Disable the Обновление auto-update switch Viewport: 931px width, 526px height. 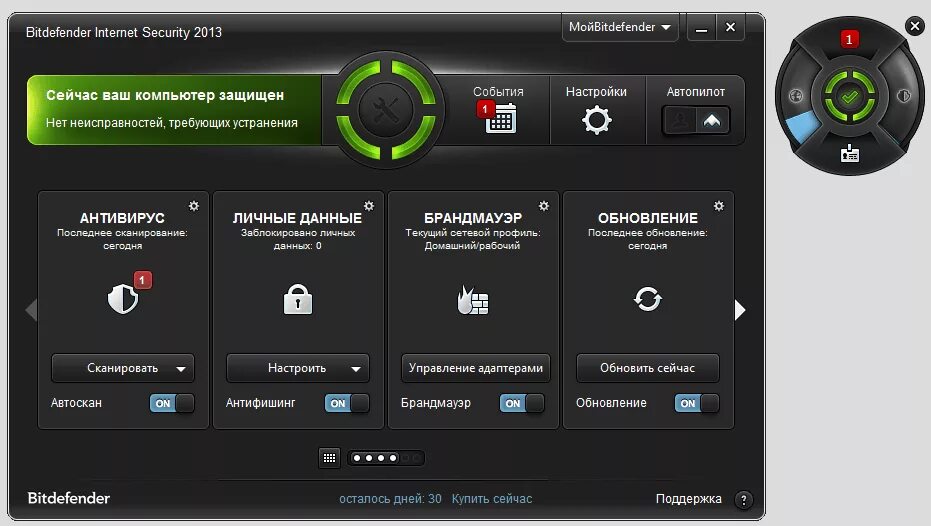696,404
